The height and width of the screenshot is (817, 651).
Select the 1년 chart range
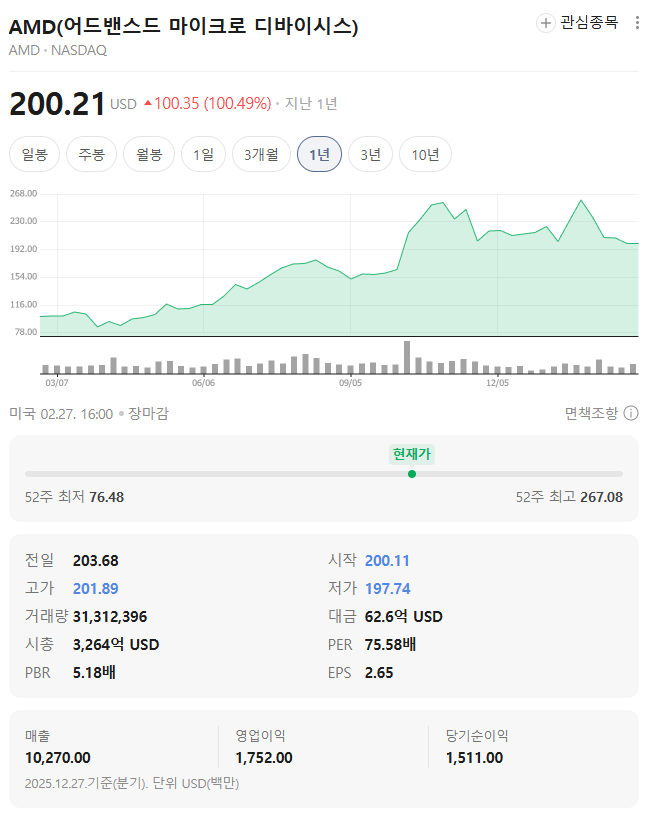319,154
